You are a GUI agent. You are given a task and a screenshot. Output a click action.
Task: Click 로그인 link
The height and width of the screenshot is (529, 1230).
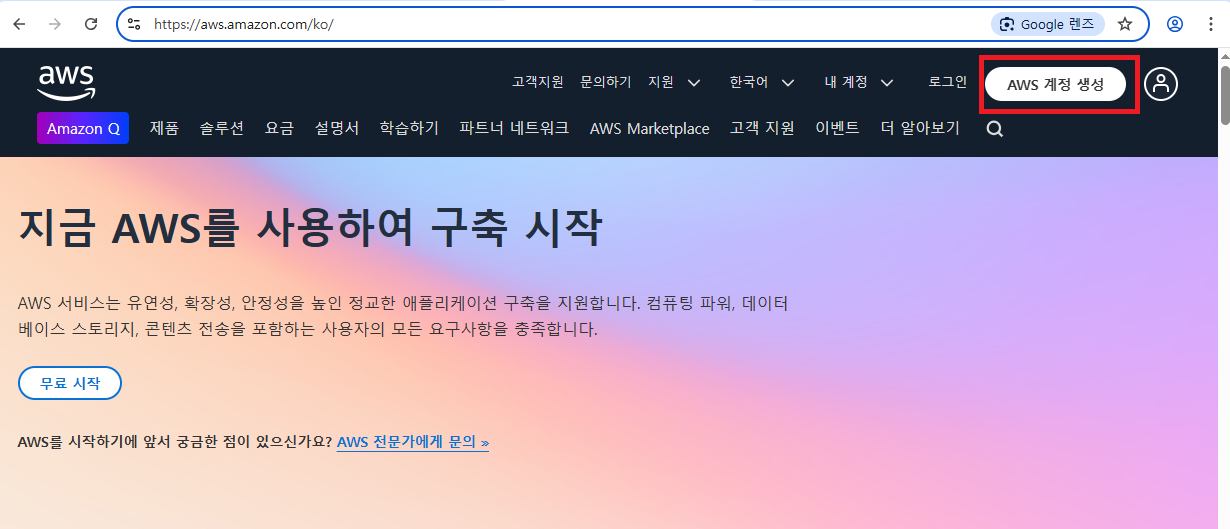pyautogui.click(x=948, y=82)
